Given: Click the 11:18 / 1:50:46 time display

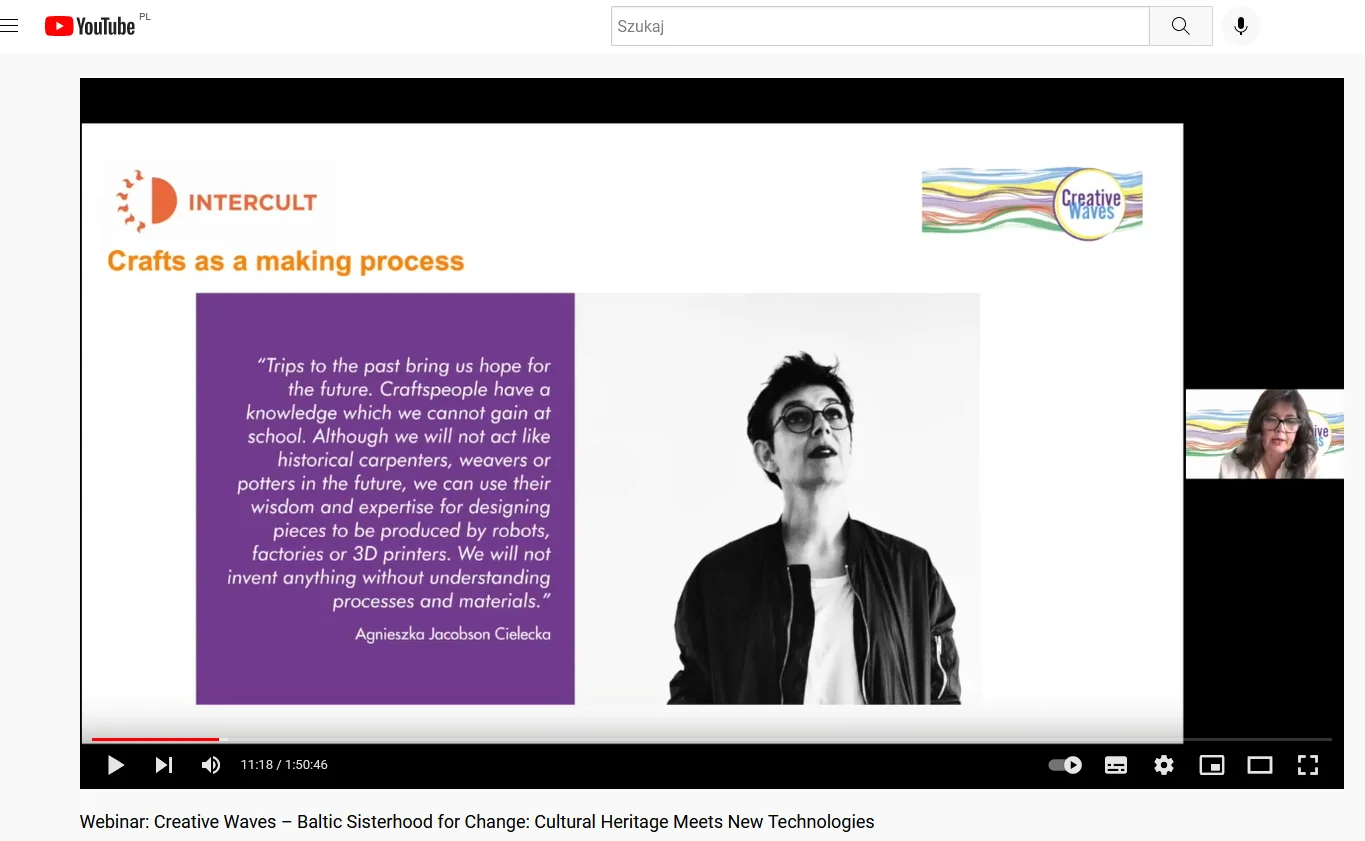Looking at the screenshot, I should click(x=284, y=765).
